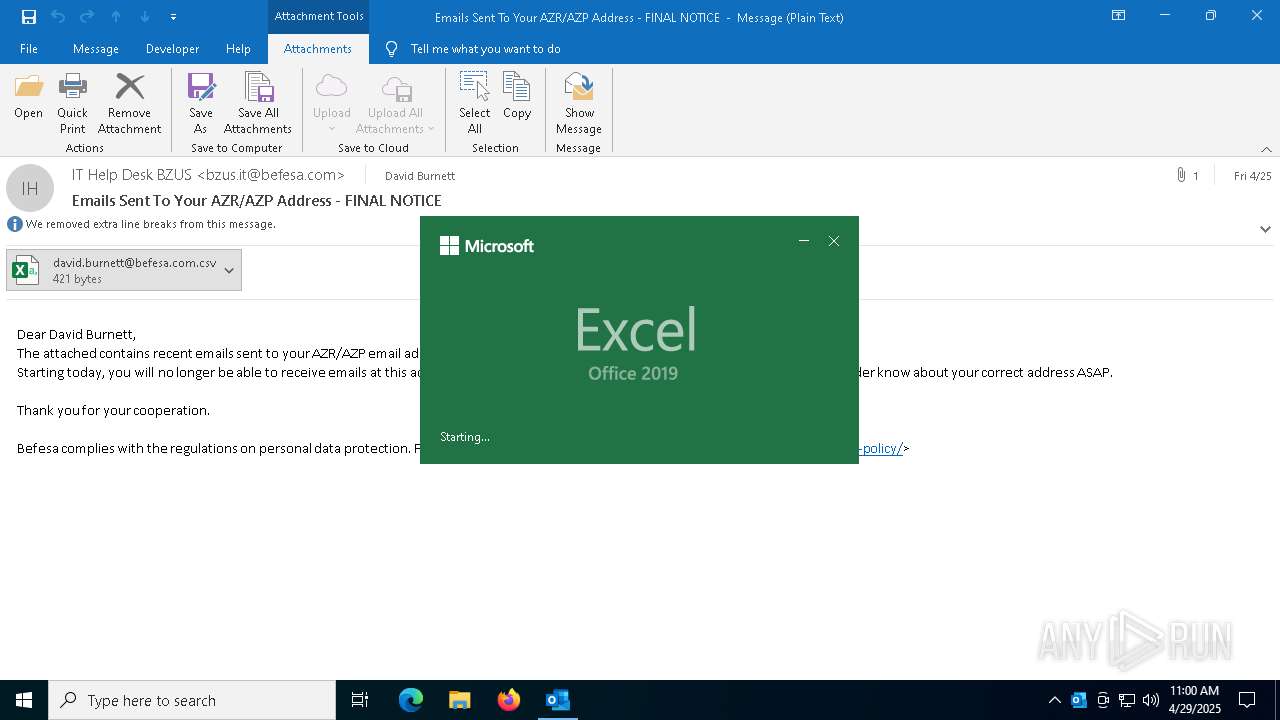Viewport: 1280px width, 720px height.
Task: Remove the attachment from the message
Action: coord(129,104)
